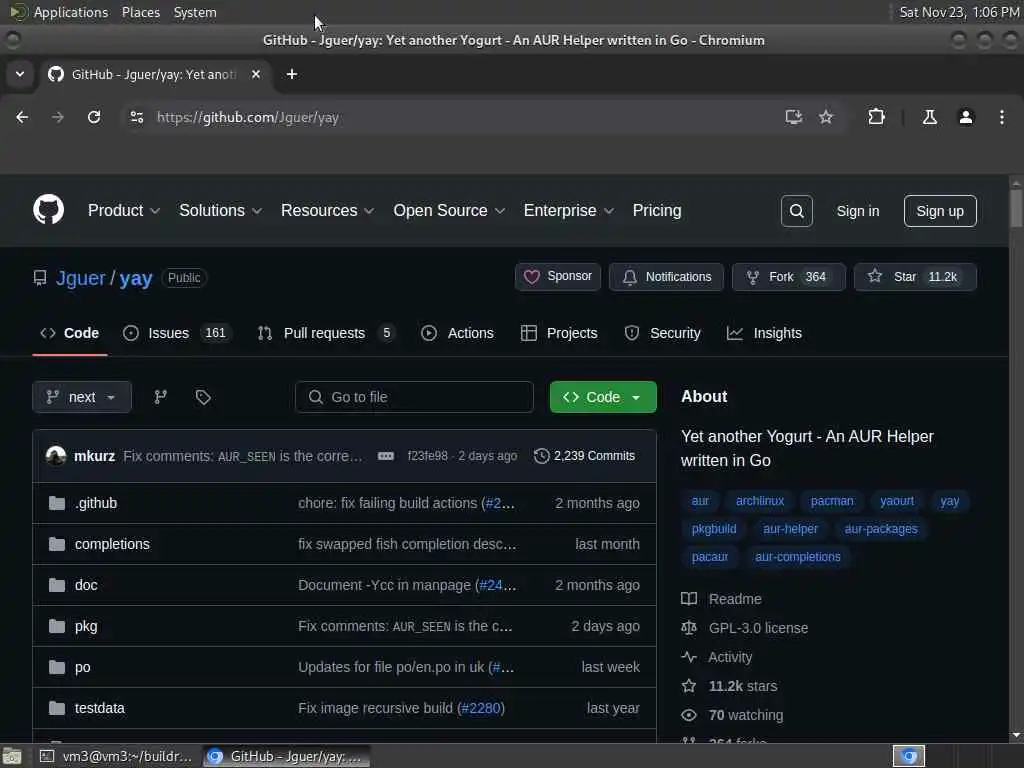1024x768 pixels.
Task: Click into Go to file search field
Action: pyautogui.click(x=414, y=397)
